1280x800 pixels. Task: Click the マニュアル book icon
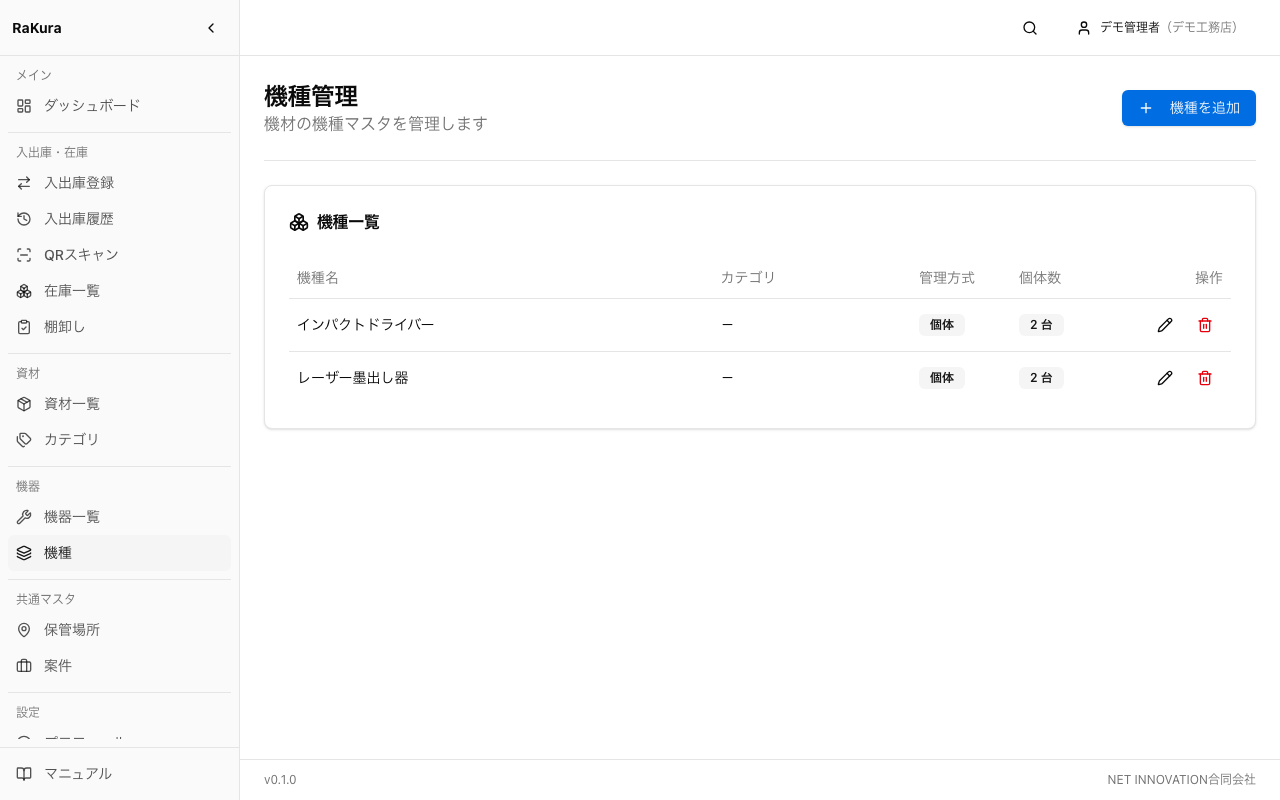pos(24,774)
